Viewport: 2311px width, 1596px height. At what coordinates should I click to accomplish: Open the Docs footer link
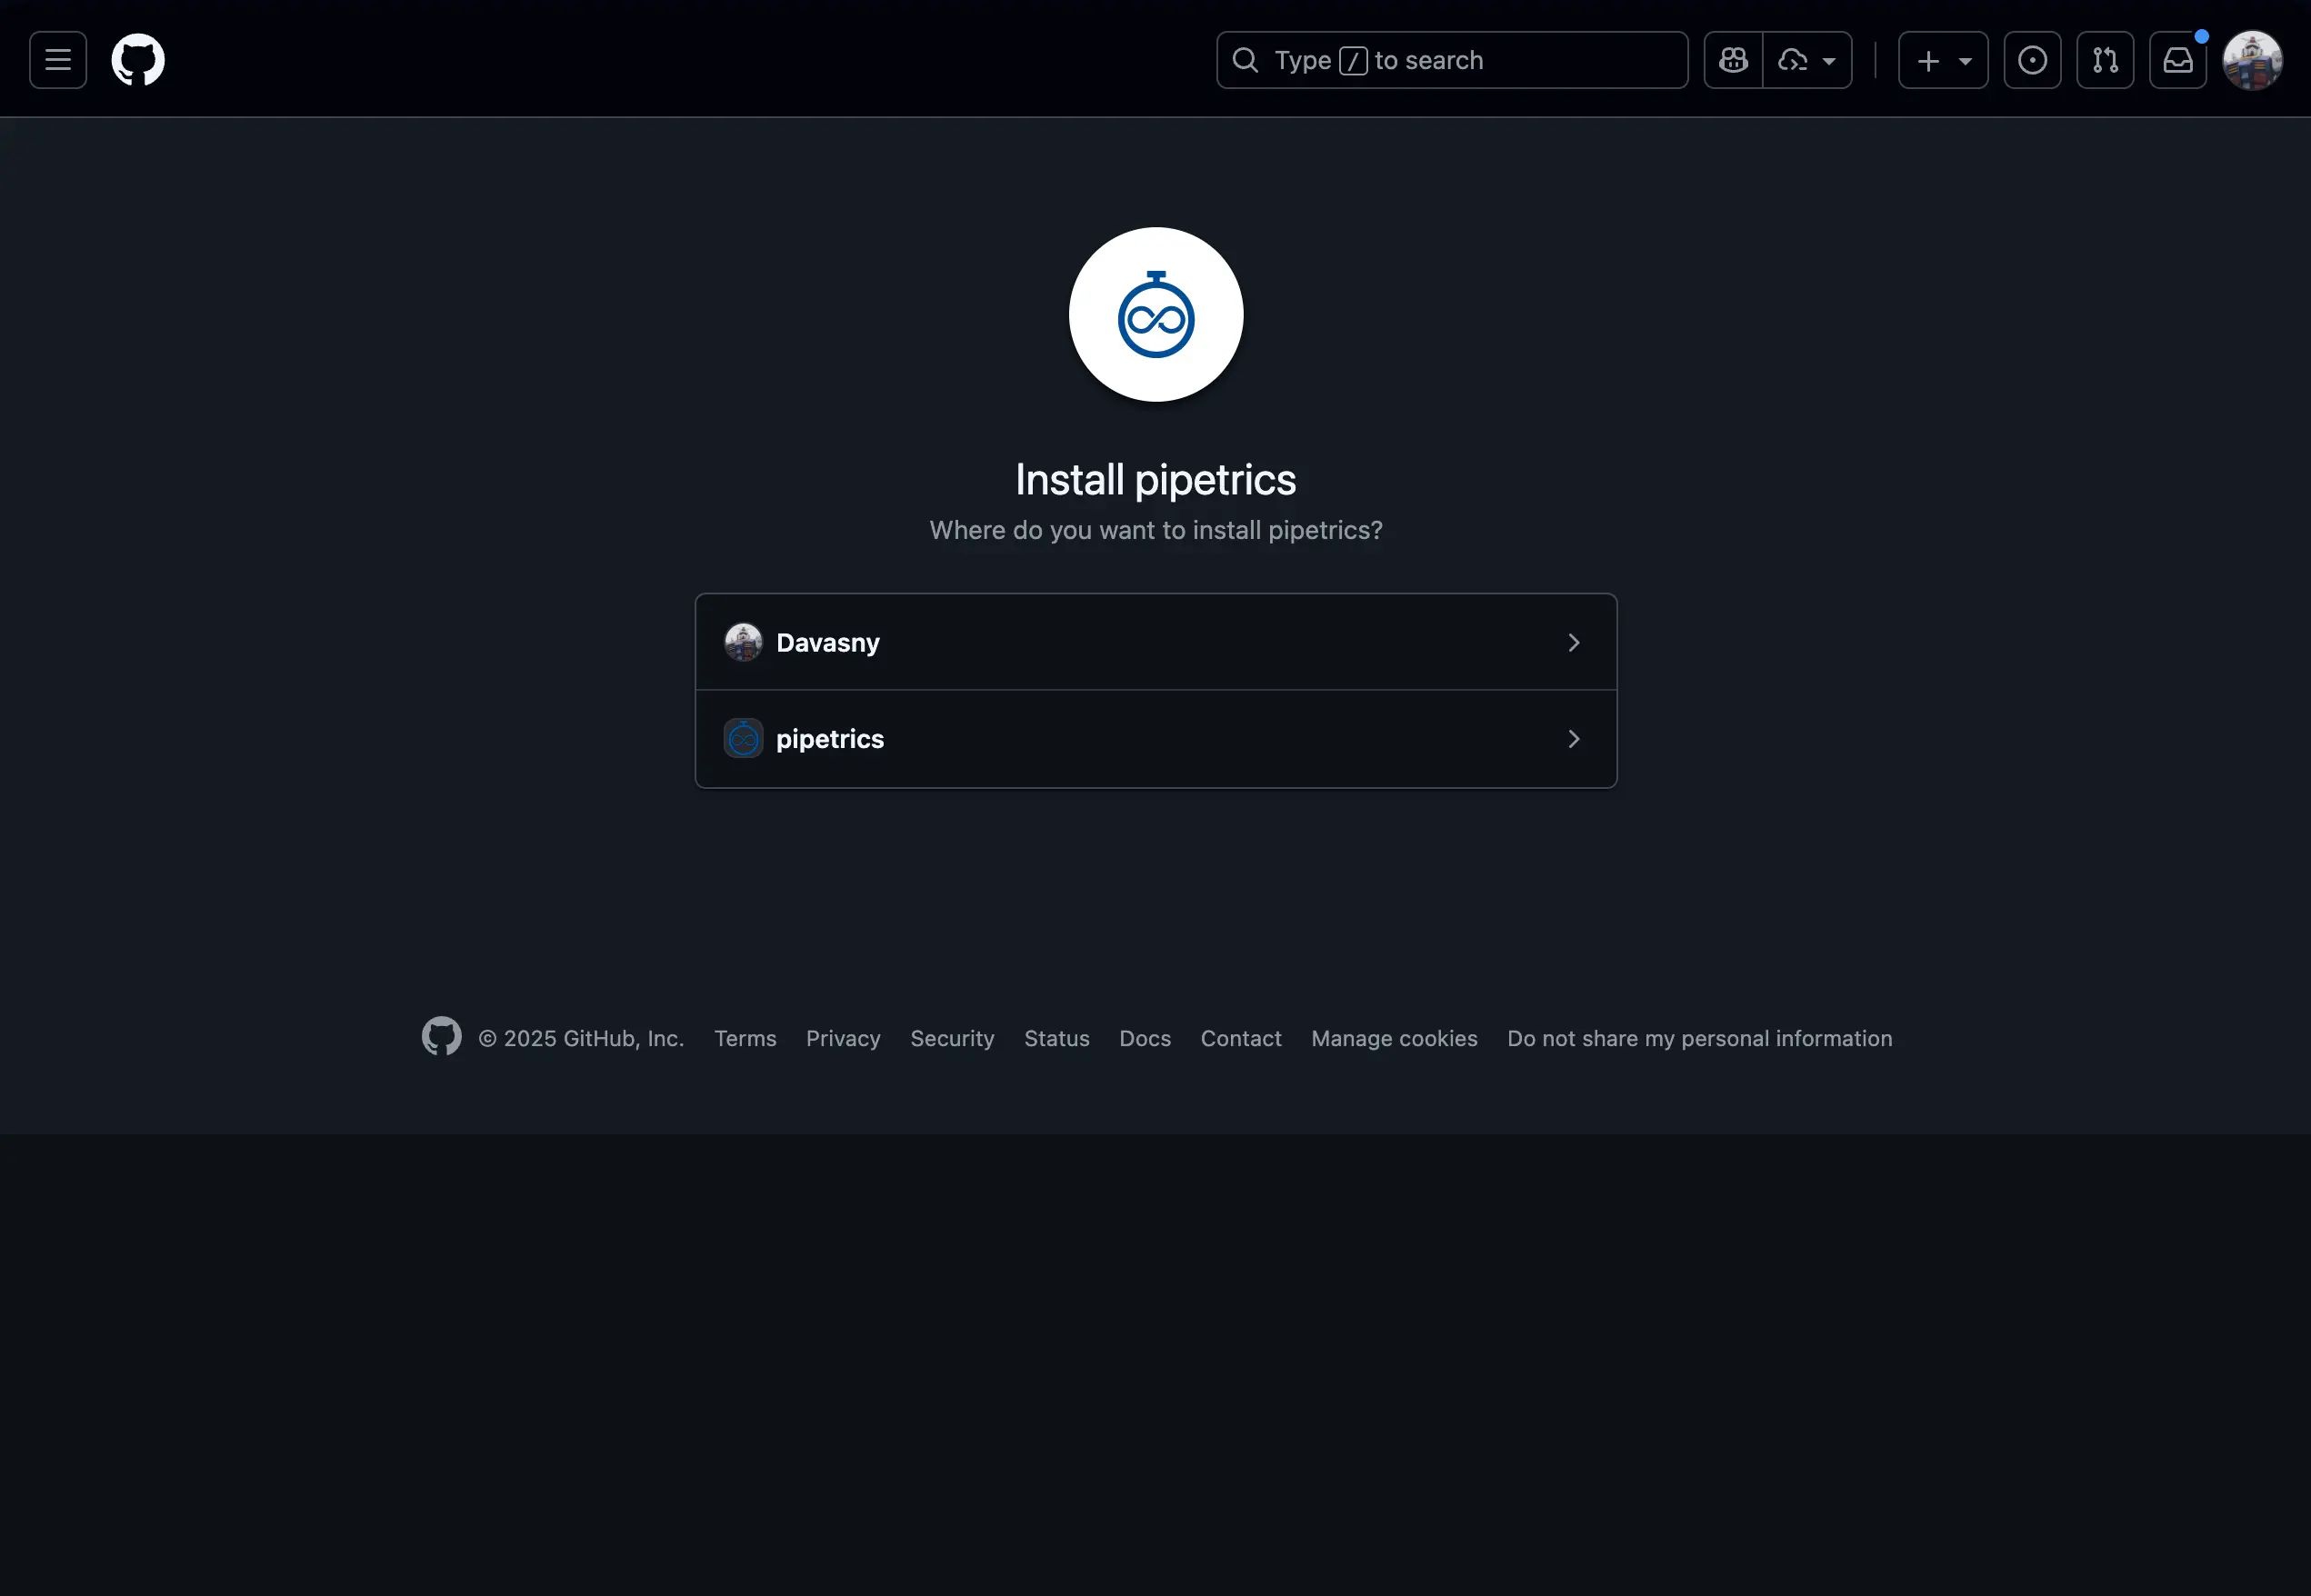[1144, 1038]
